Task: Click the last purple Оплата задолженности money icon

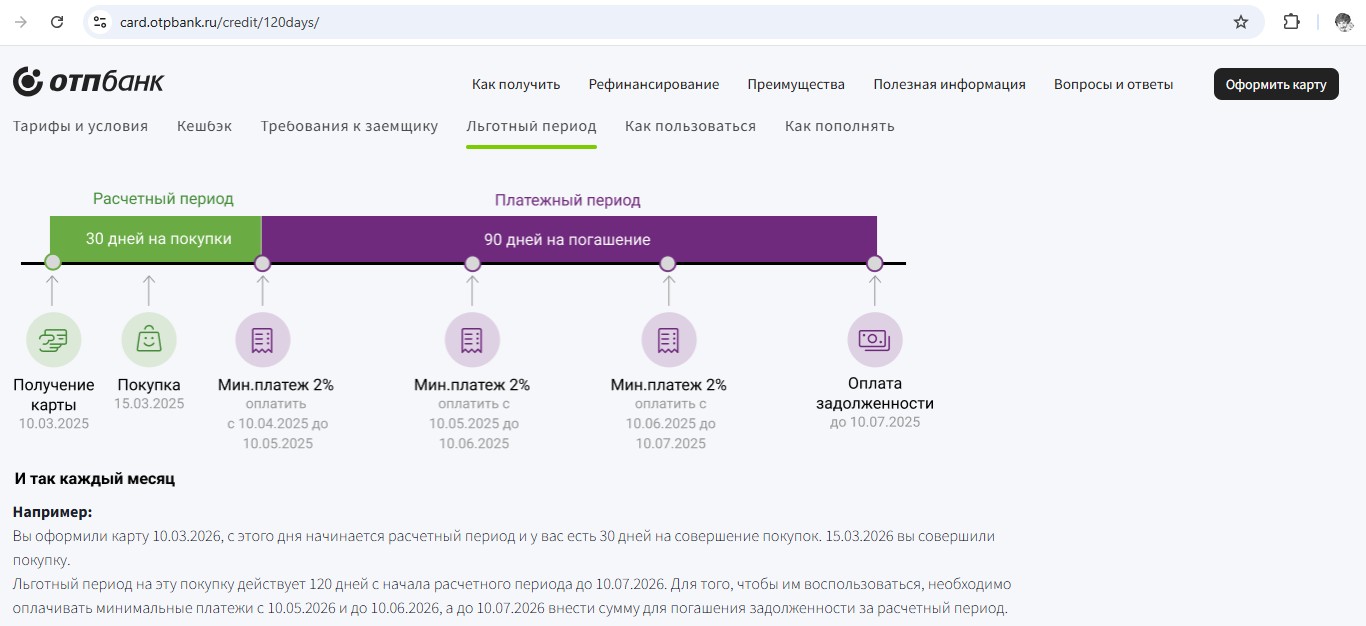Action: 874,340
